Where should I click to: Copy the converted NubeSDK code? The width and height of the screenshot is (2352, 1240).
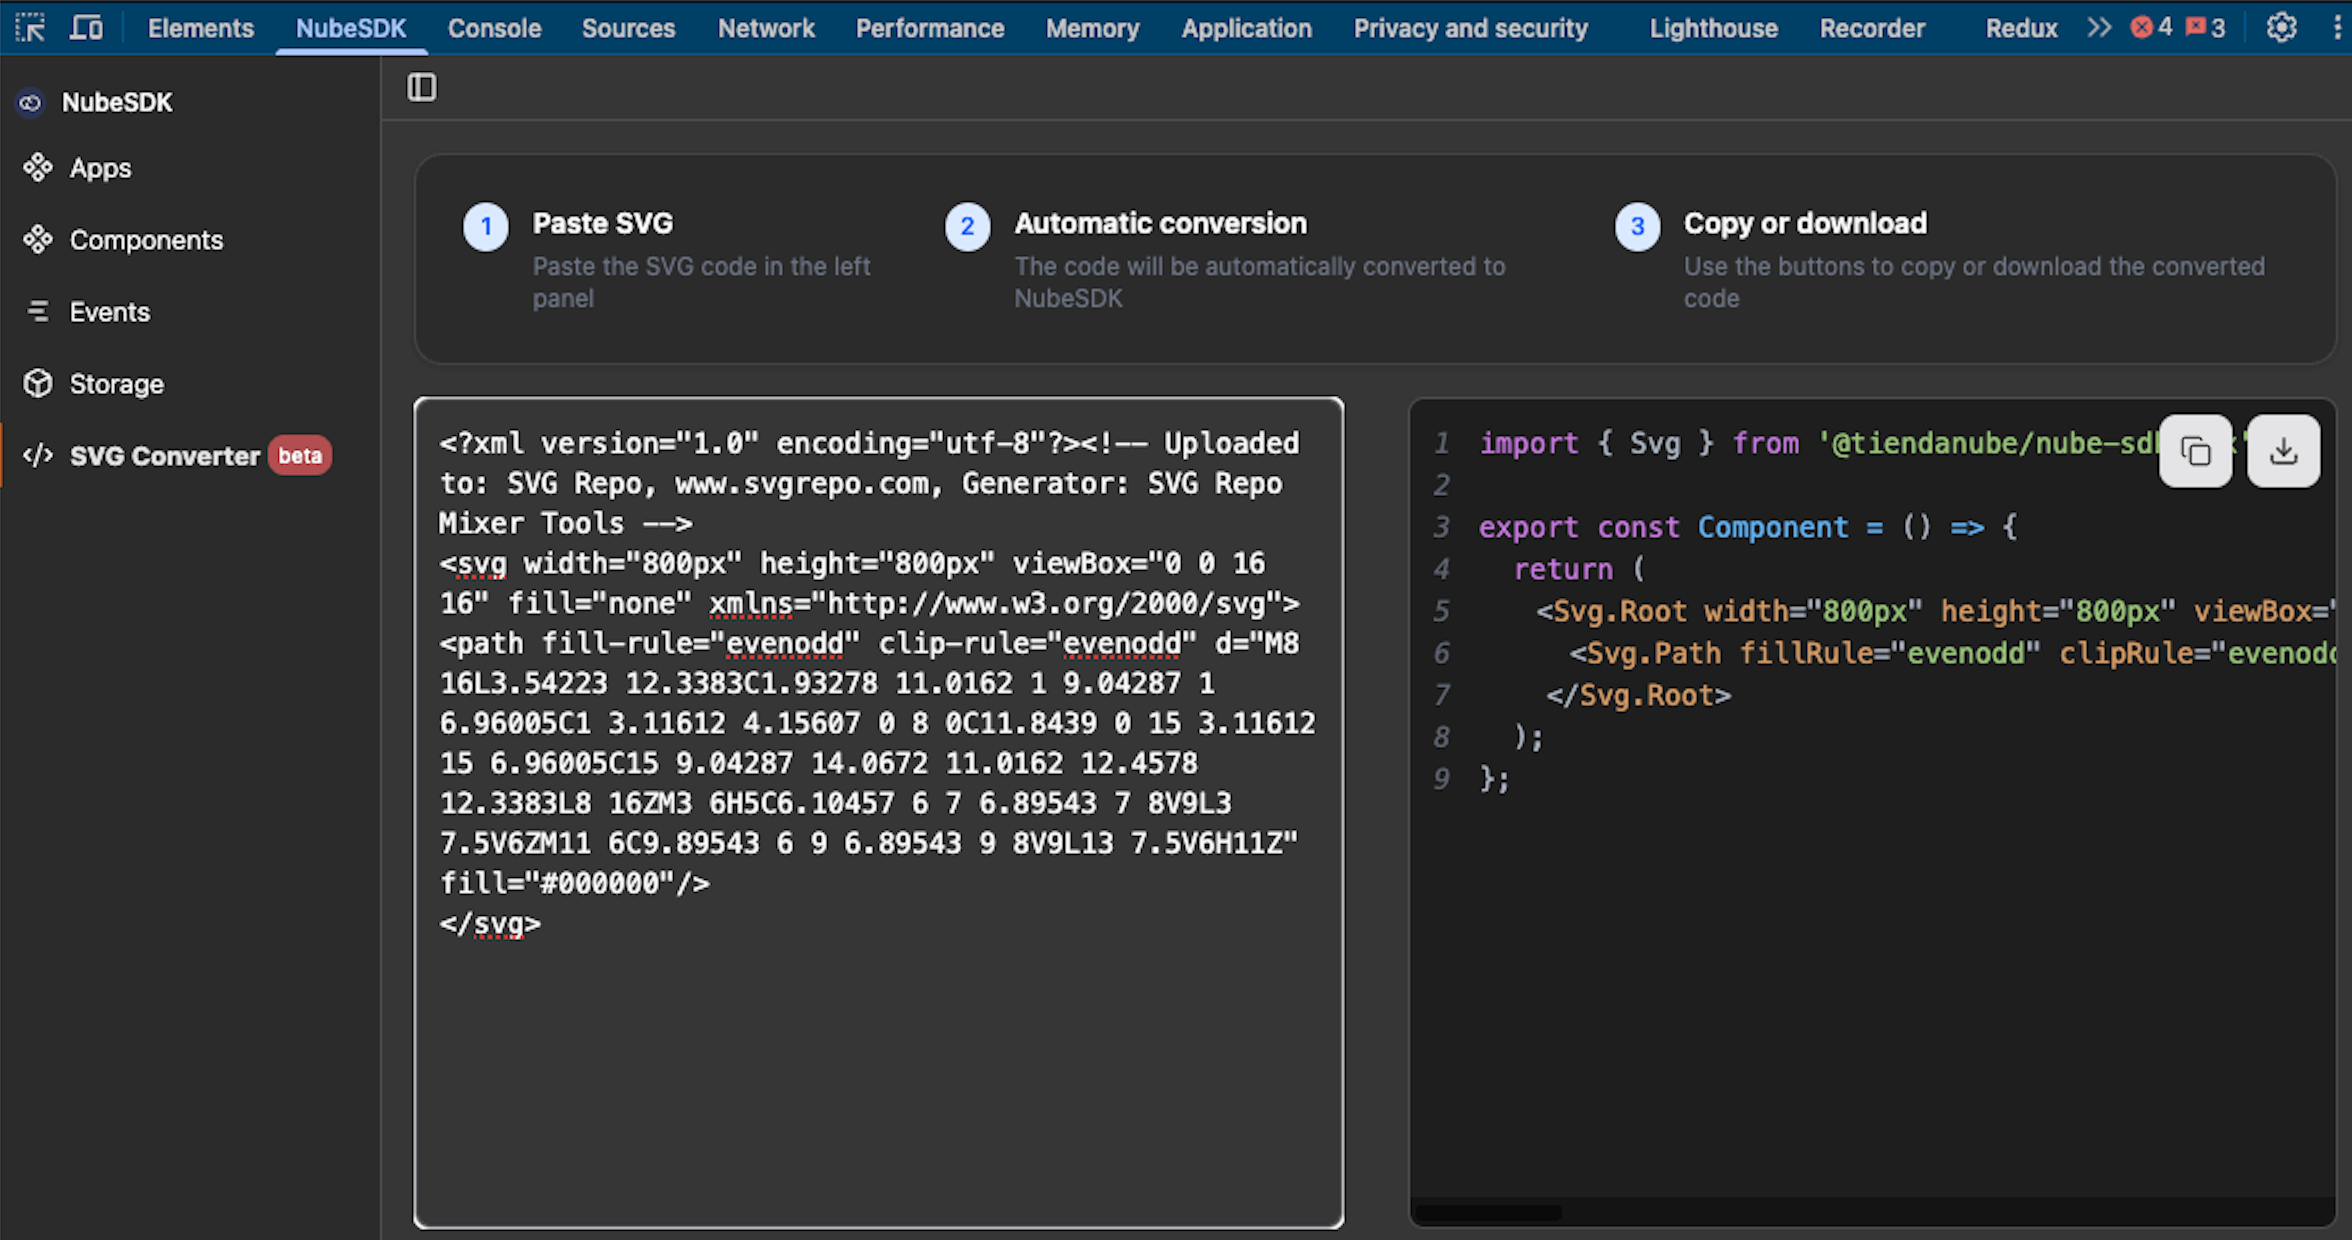[x=2195, y=450]
